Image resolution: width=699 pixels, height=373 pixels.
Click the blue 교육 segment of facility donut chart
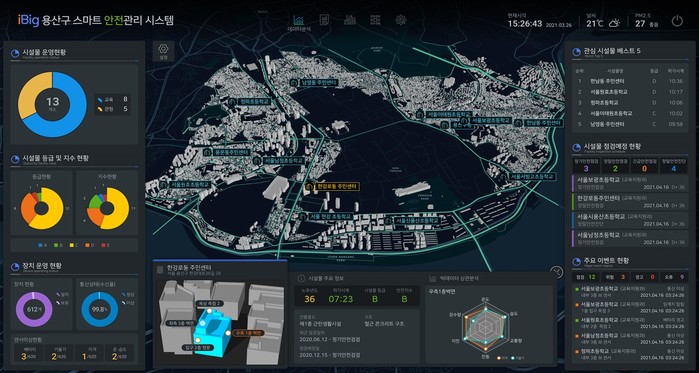70,116
